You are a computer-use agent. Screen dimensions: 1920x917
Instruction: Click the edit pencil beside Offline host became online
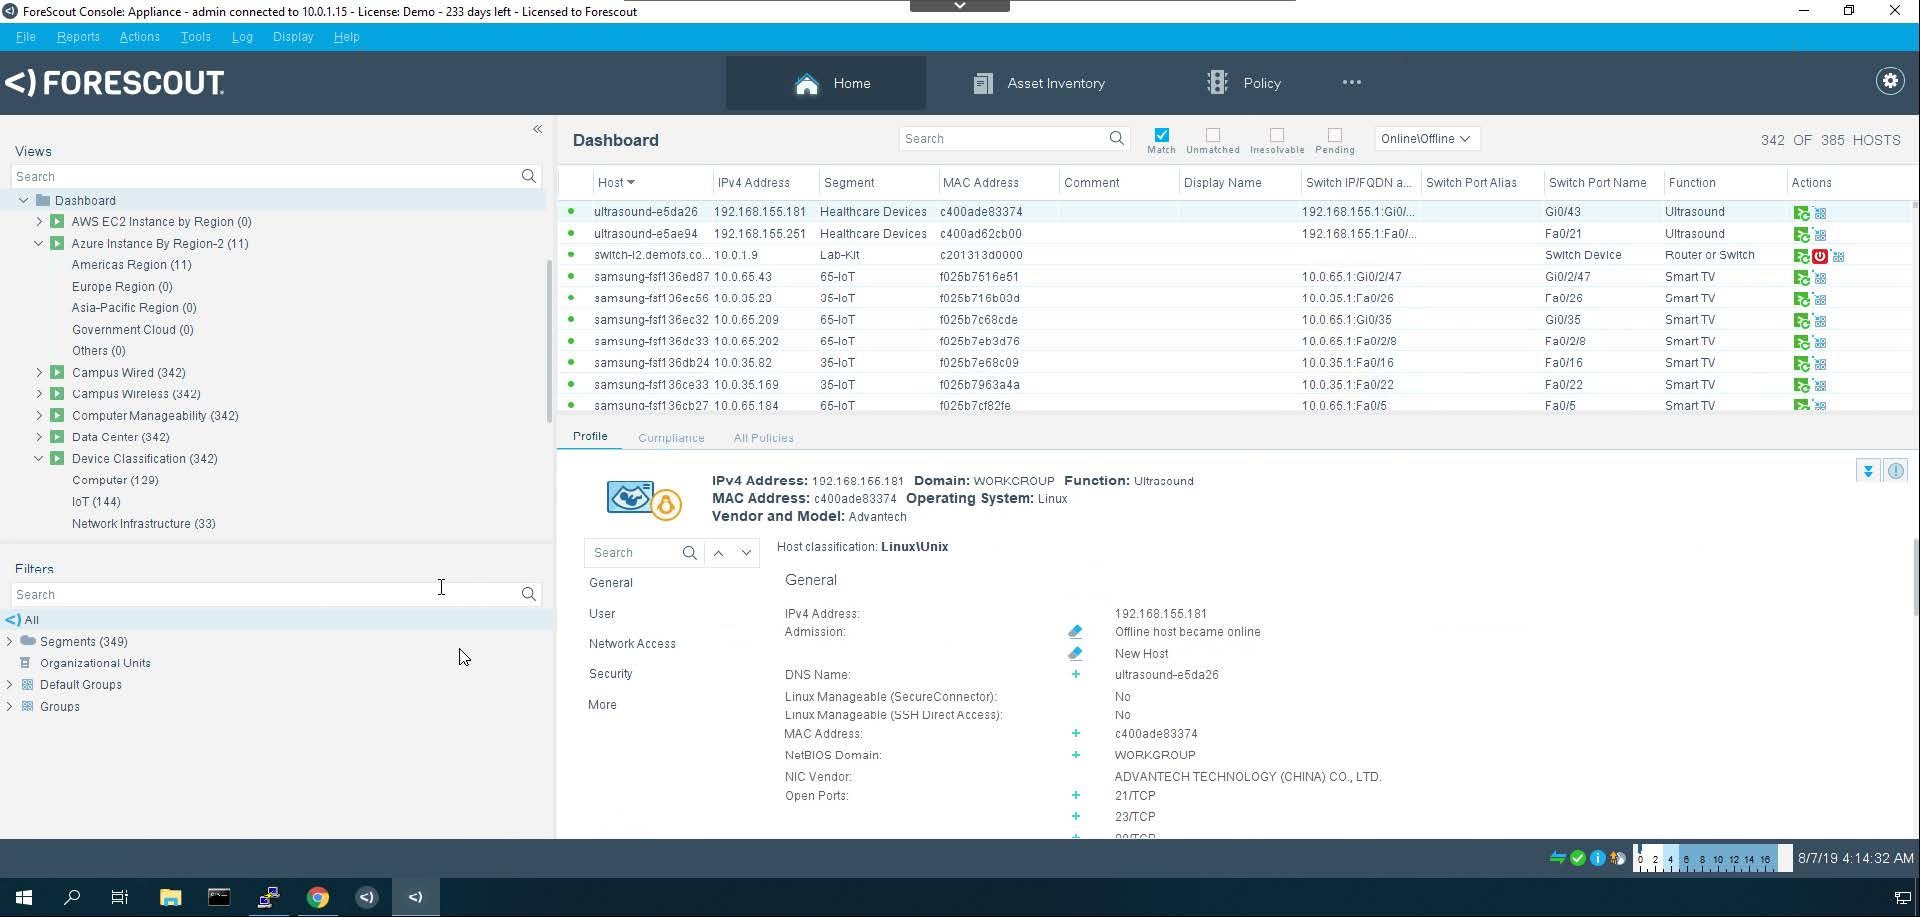click(1075, 632)
